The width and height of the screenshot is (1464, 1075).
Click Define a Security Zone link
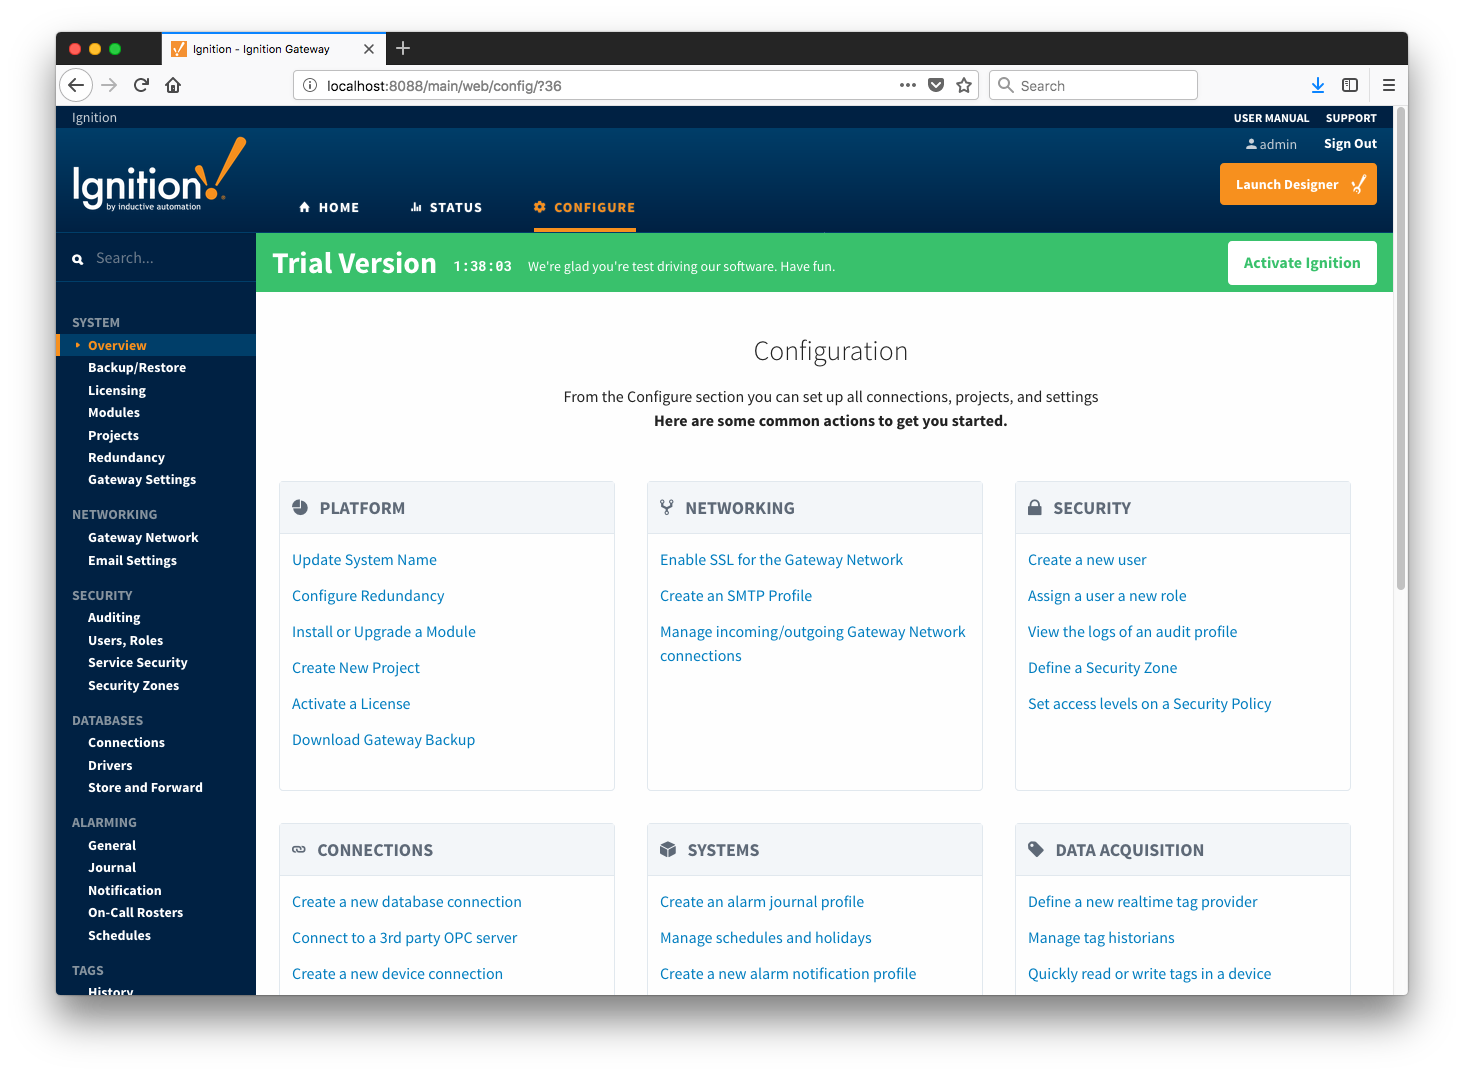[1102, 668]
